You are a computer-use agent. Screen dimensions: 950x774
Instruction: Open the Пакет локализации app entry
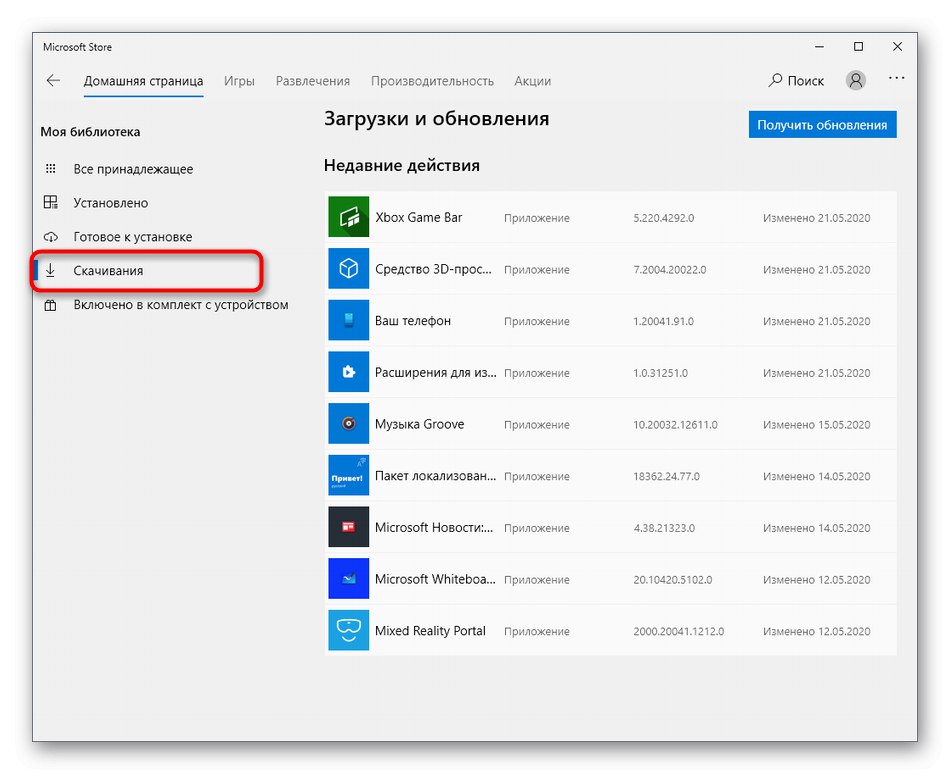[x=435, y=476]
